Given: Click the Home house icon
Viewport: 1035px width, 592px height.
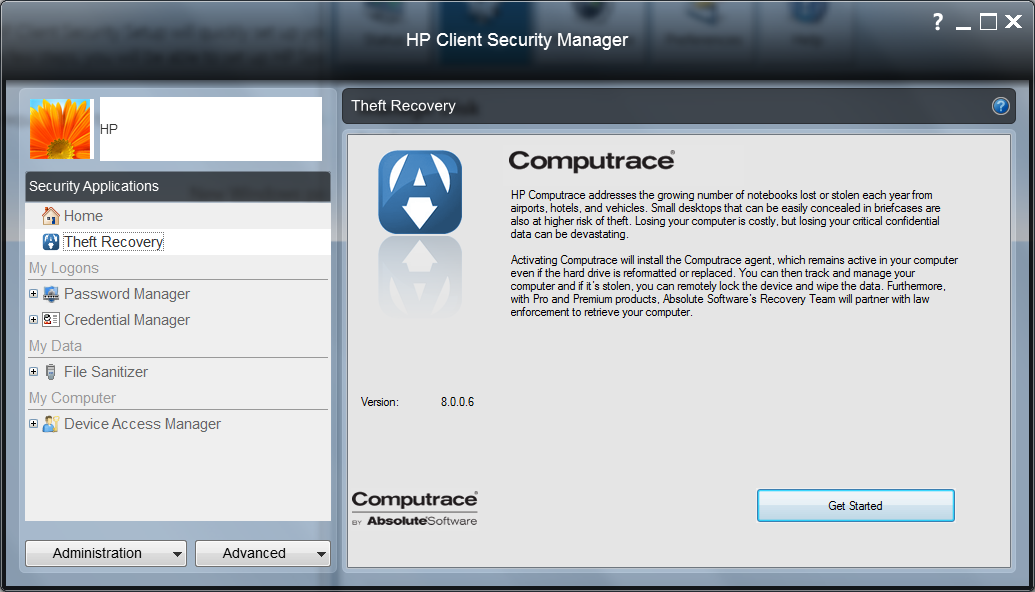Looking at the screenshot, I should tap(51, 216).
